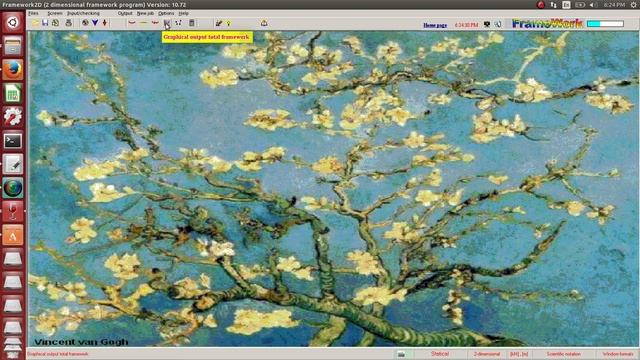Click the round globe toolbar icon

(85, 23)
